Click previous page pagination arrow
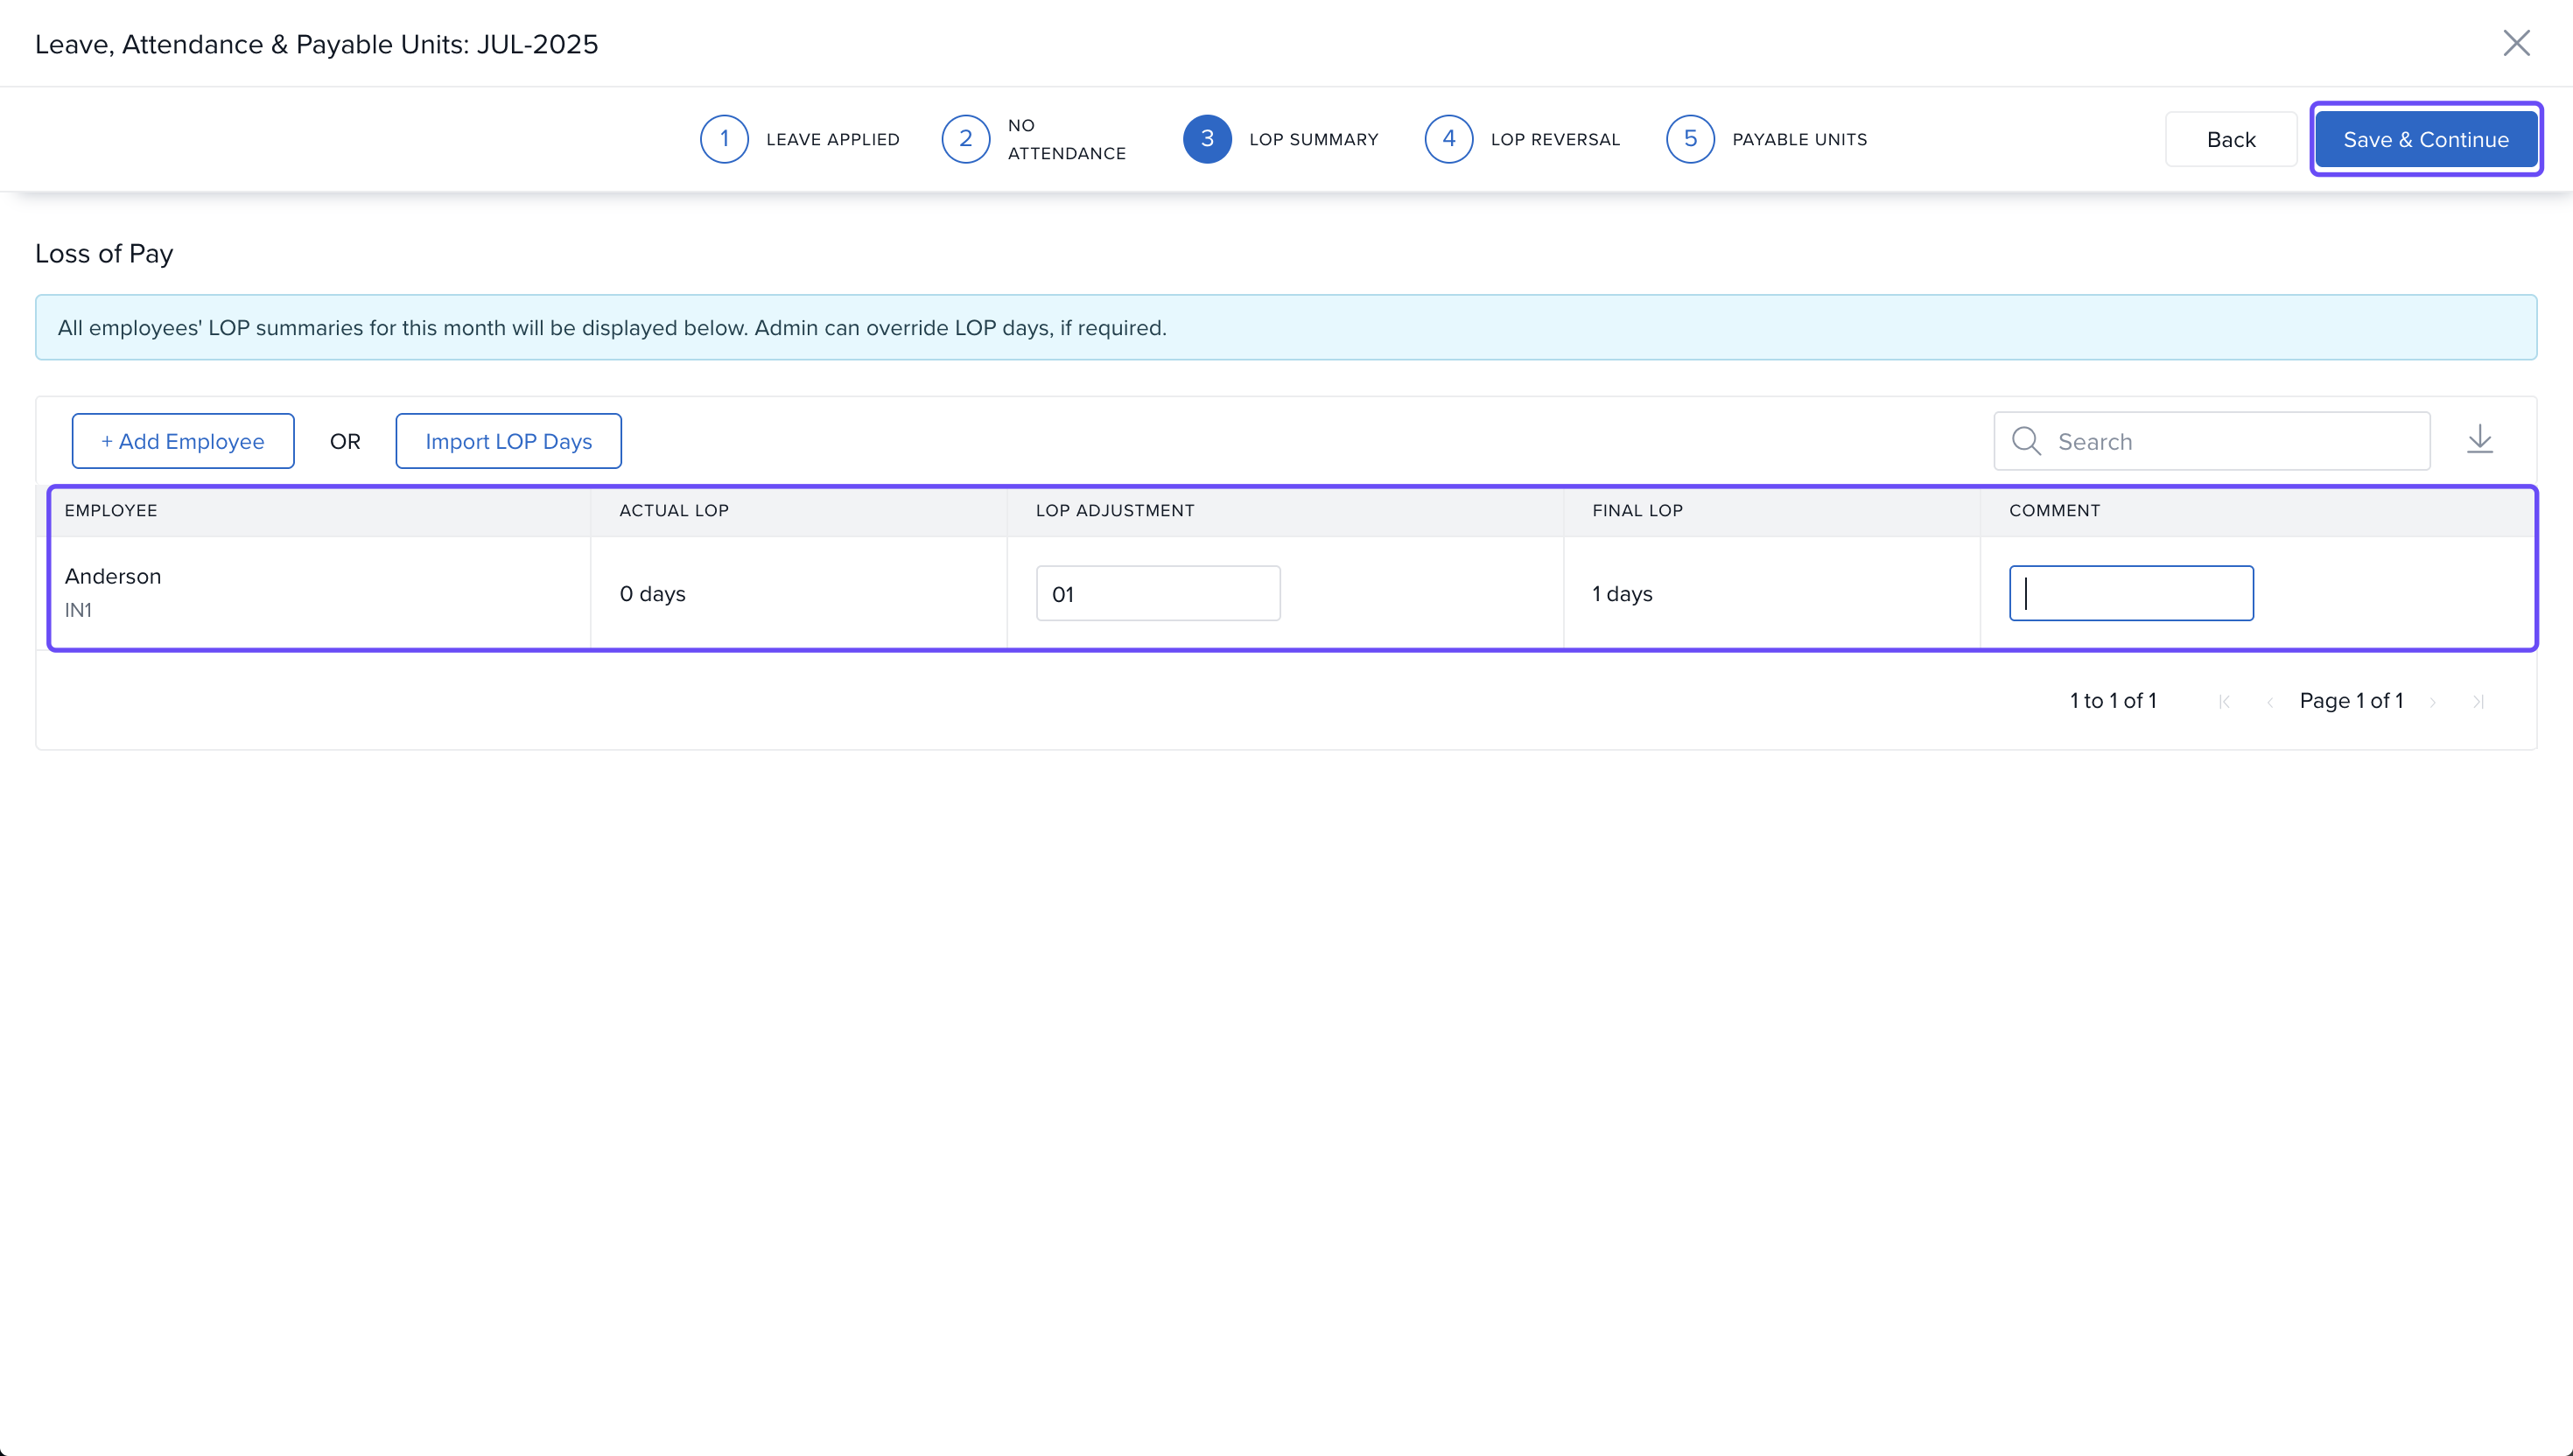2573x1456 pixels. [2270, 702]
